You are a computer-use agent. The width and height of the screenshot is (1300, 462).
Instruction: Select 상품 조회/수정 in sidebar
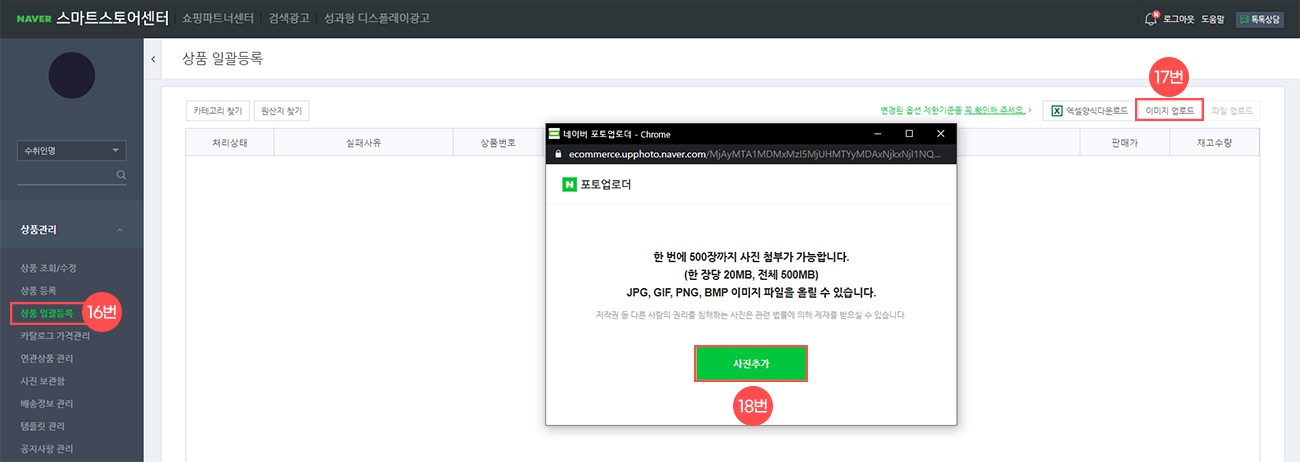(x=48, y=268)
